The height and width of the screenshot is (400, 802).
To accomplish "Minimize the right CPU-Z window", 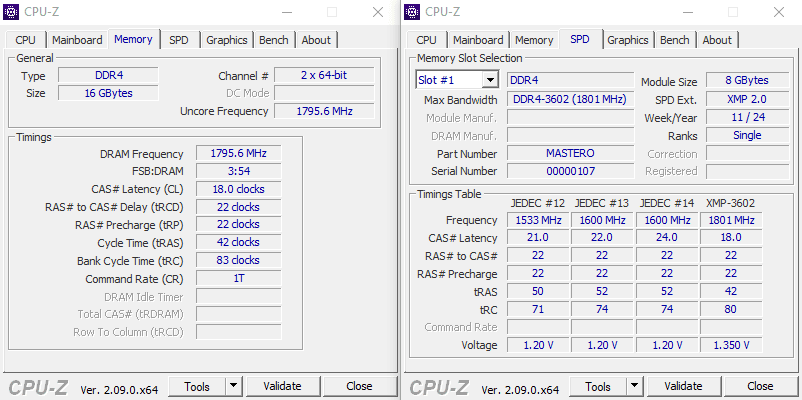I will point(688,12).
